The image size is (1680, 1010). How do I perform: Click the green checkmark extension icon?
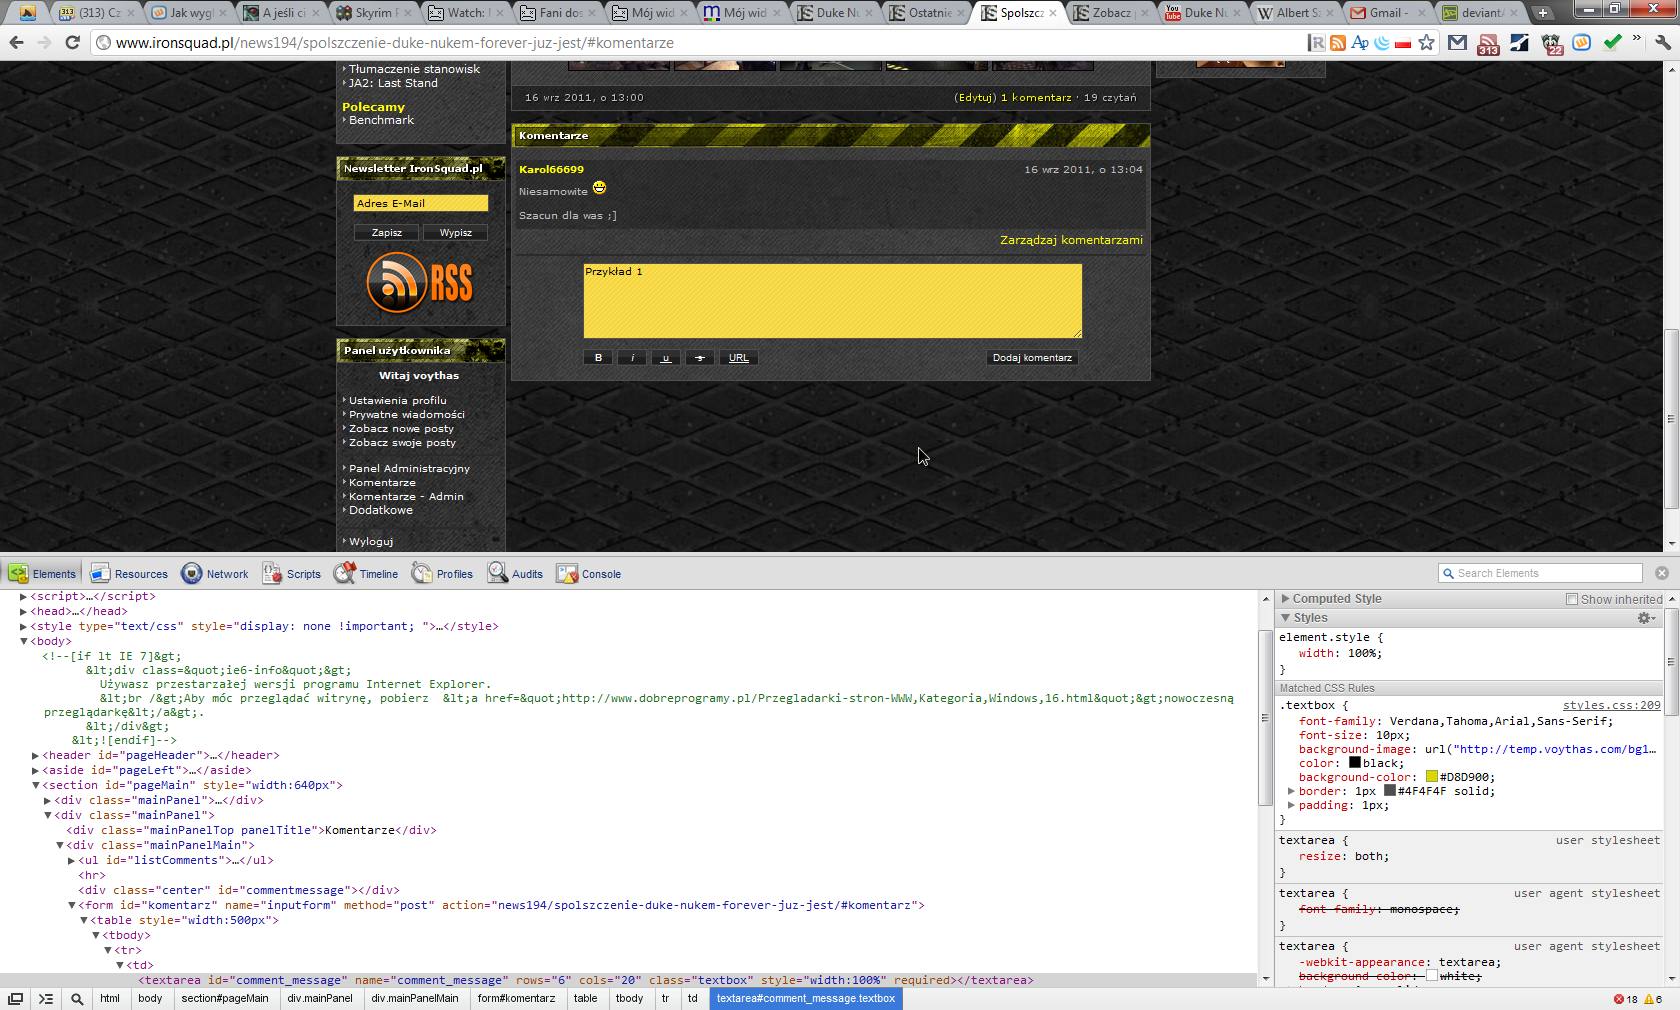click(x=1612, y=42)
